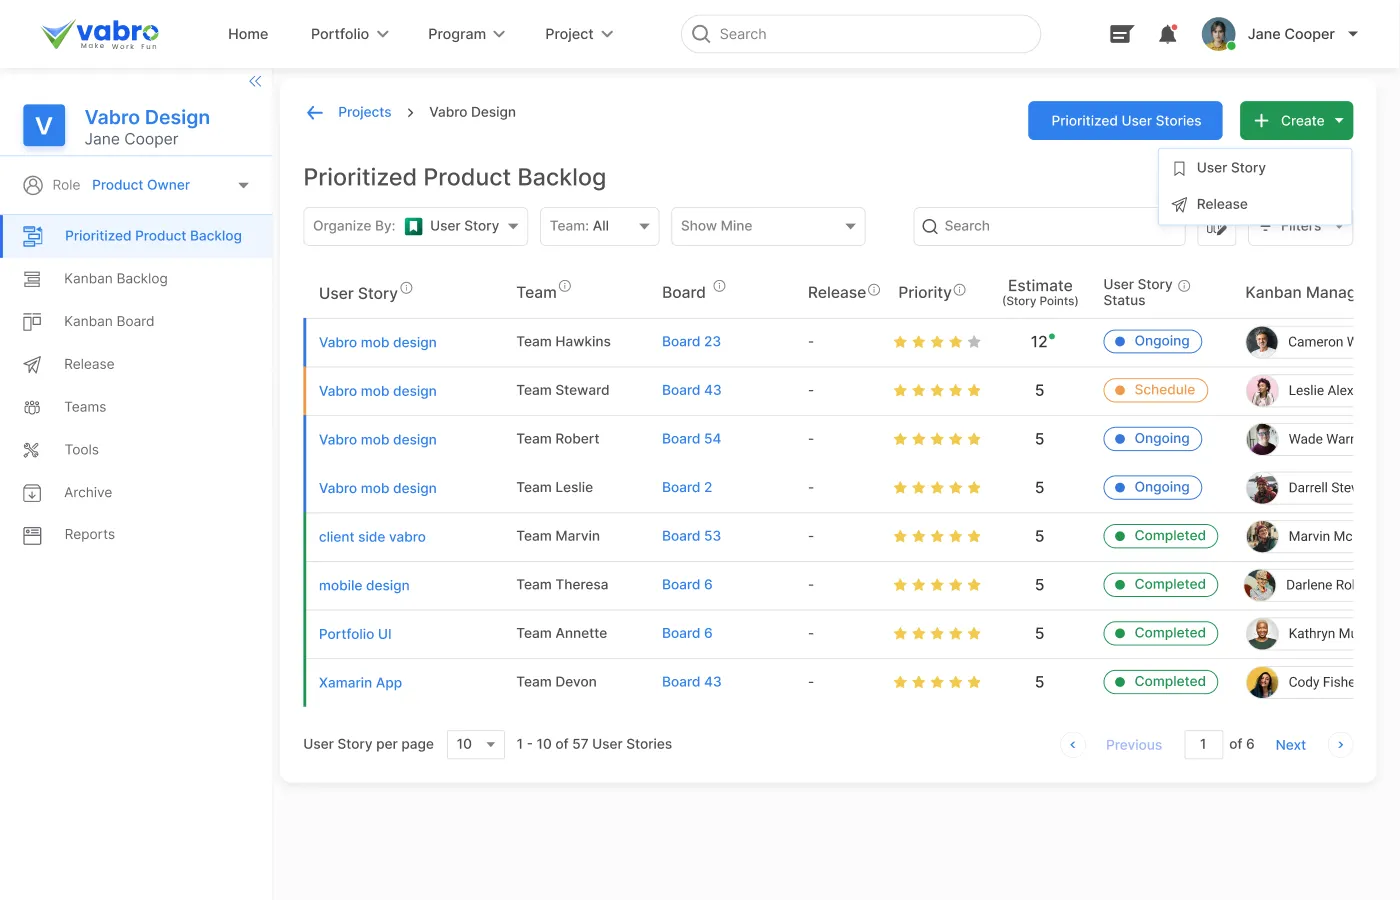1400x900 pixels.
Task: Collapse the sidebar with double chevron
Action: point(255,82)
